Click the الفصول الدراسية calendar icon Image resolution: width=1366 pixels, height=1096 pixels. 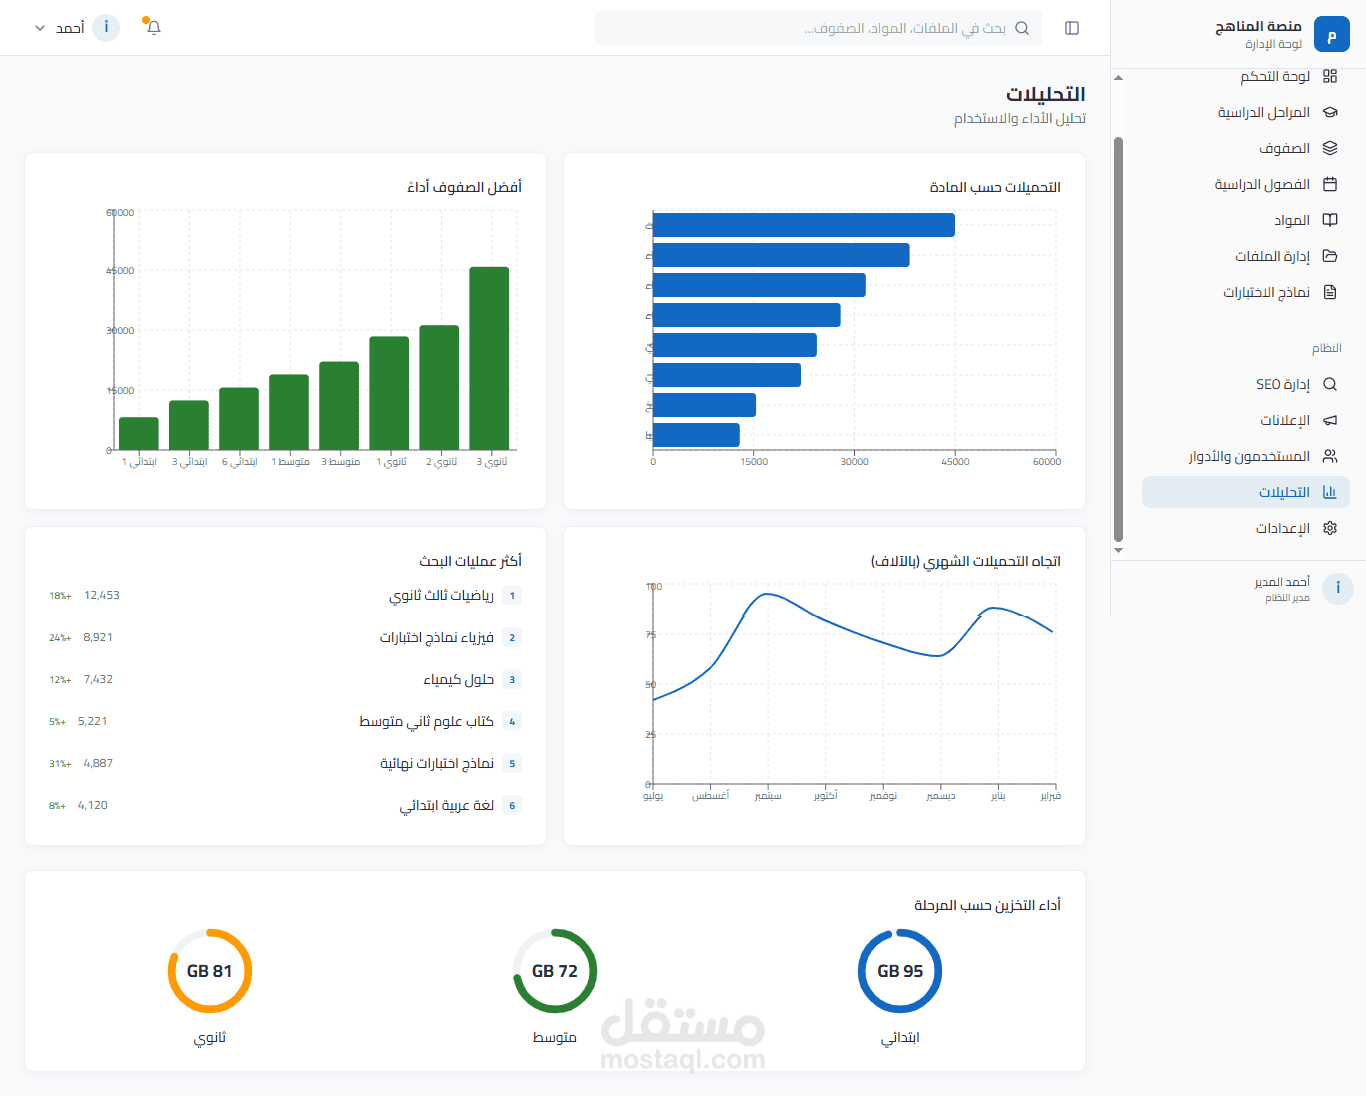click(1330, 184)
